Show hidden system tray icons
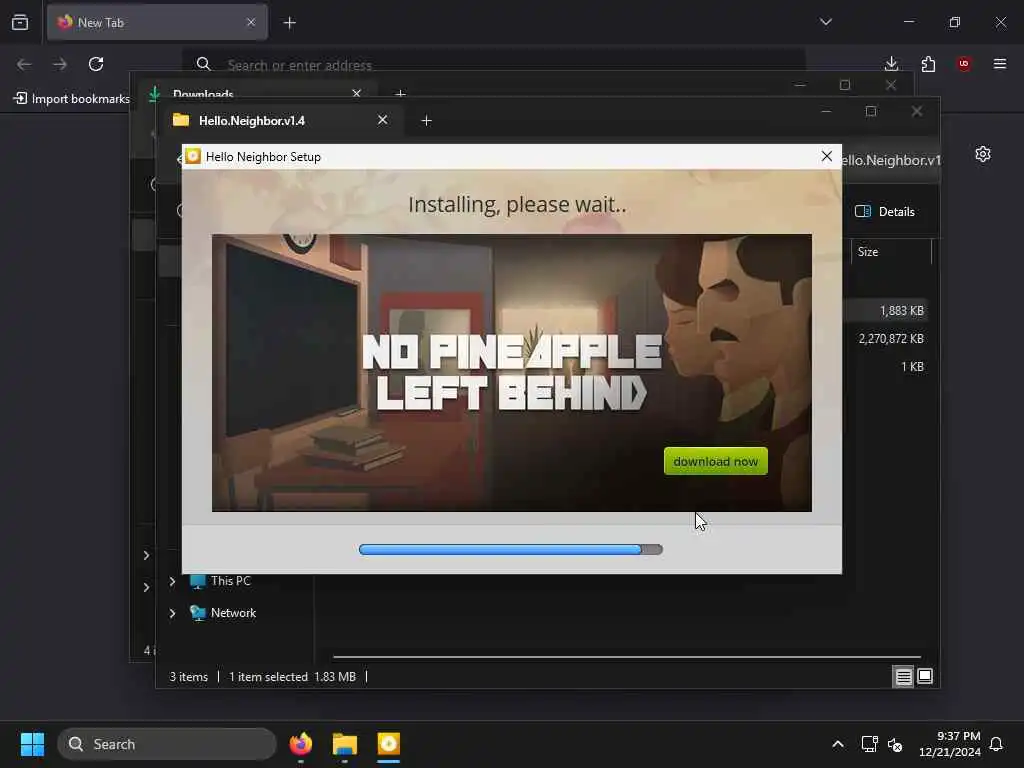Viewport: 1024px width, 768px height. point(838,744)
